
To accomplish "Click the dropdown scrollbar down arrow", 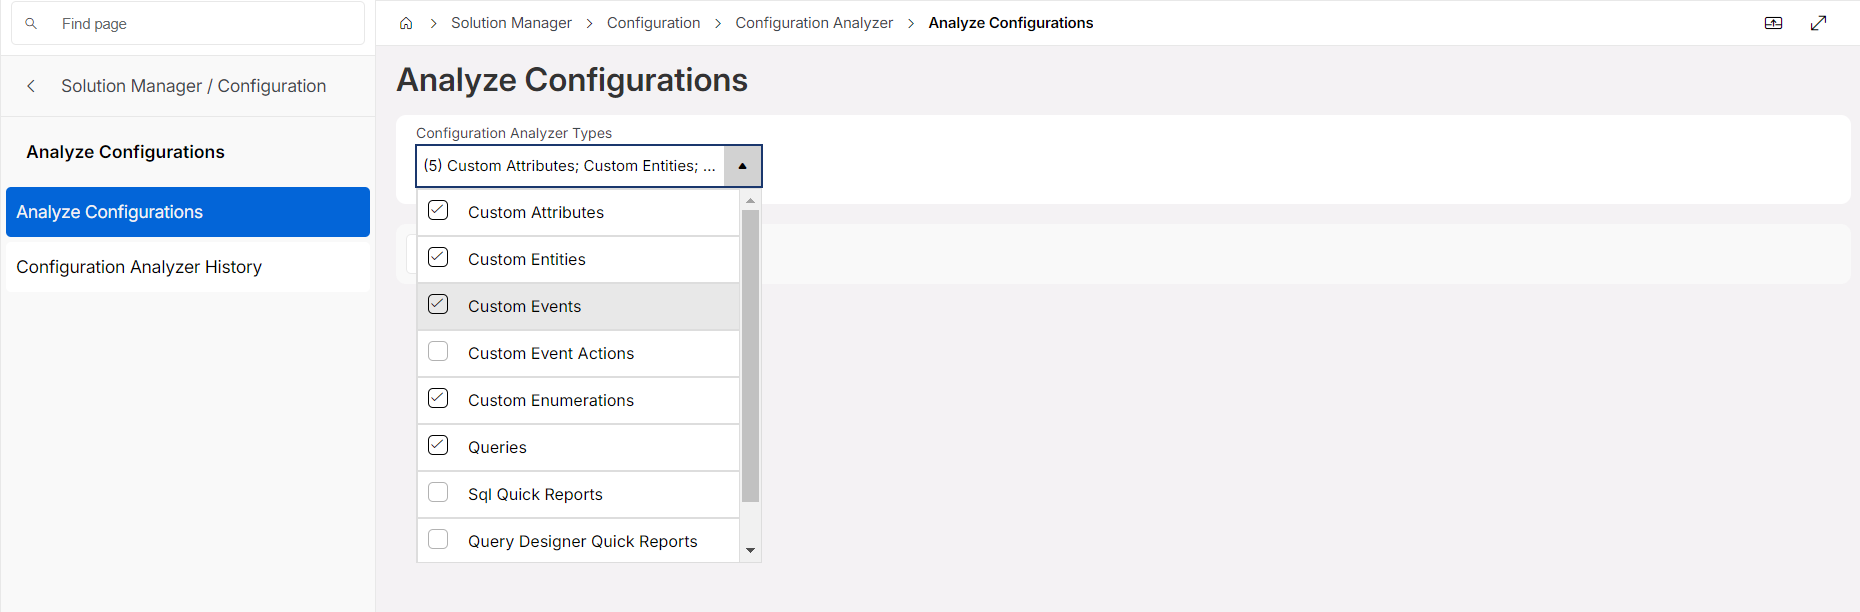I will (750, 551).
